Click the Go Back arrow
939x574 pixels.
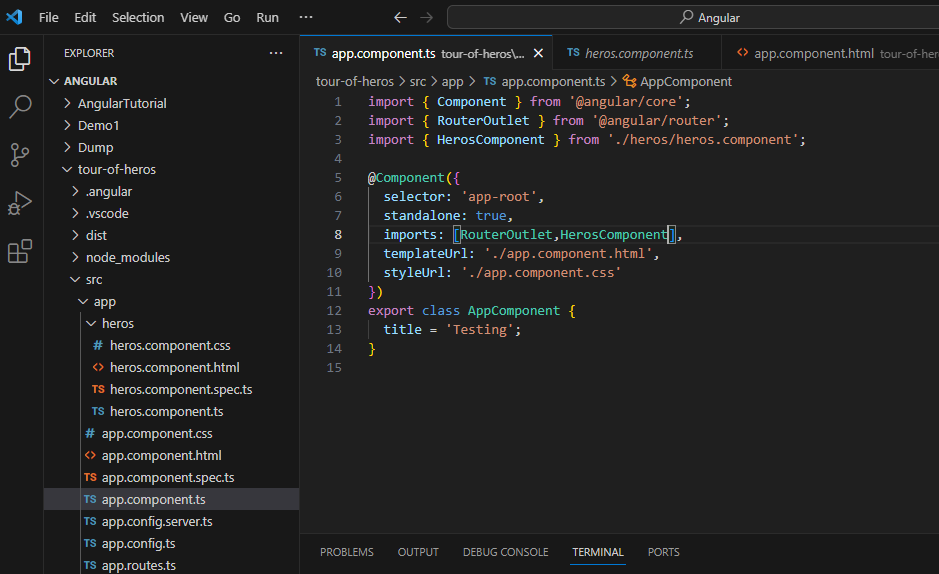click(400, 17)
